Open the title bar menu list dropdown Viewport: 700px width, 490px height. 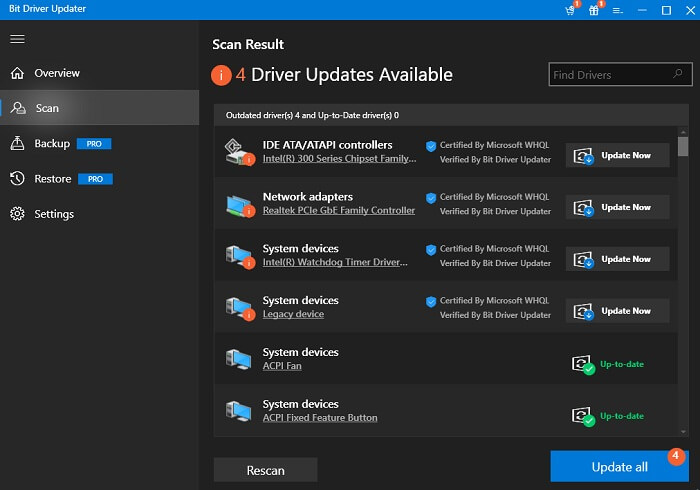pos(617,10)
